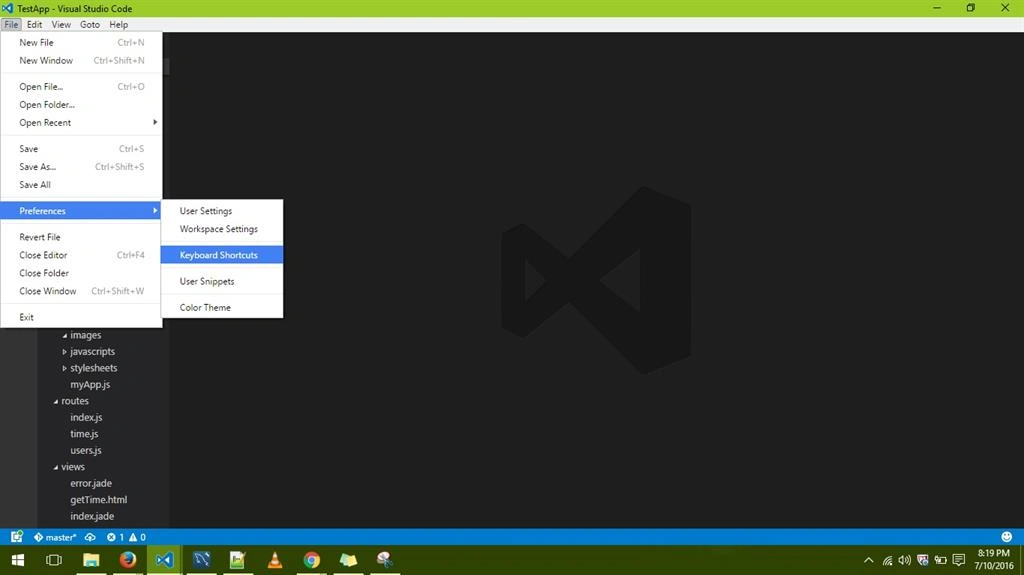This screenshot has width=1024, height=575.
Task: Click the publish changes cloud icon
Action: pyautogui.click(x=90, y=537)
